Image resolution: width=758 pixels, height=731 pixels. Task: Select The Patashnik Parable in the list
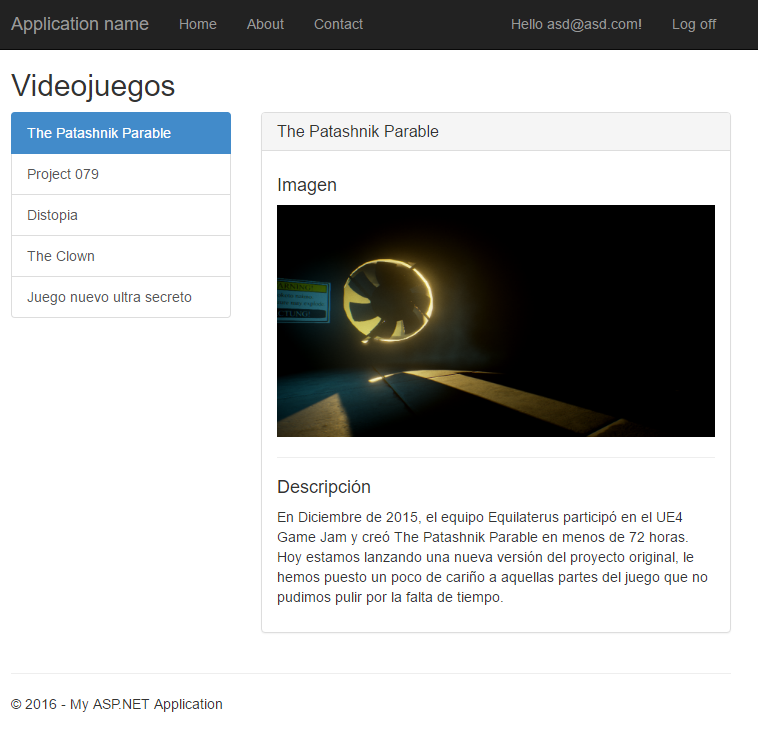(x=121, y=133)
